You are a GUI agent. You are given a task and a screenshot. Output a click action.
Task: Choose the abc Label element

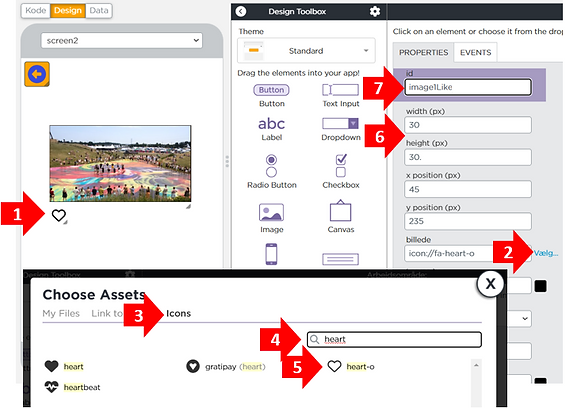(x=271, y=124)
